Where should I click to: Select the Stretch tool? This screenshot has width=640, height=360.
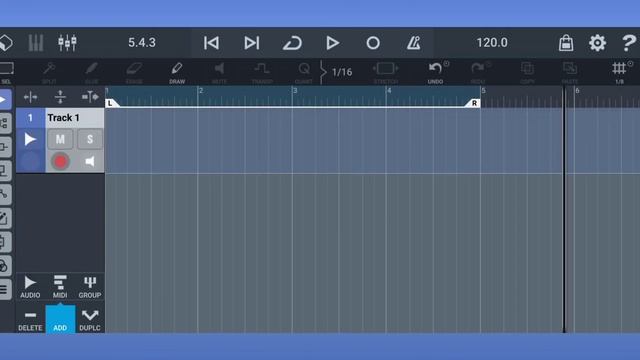[386, 72]
